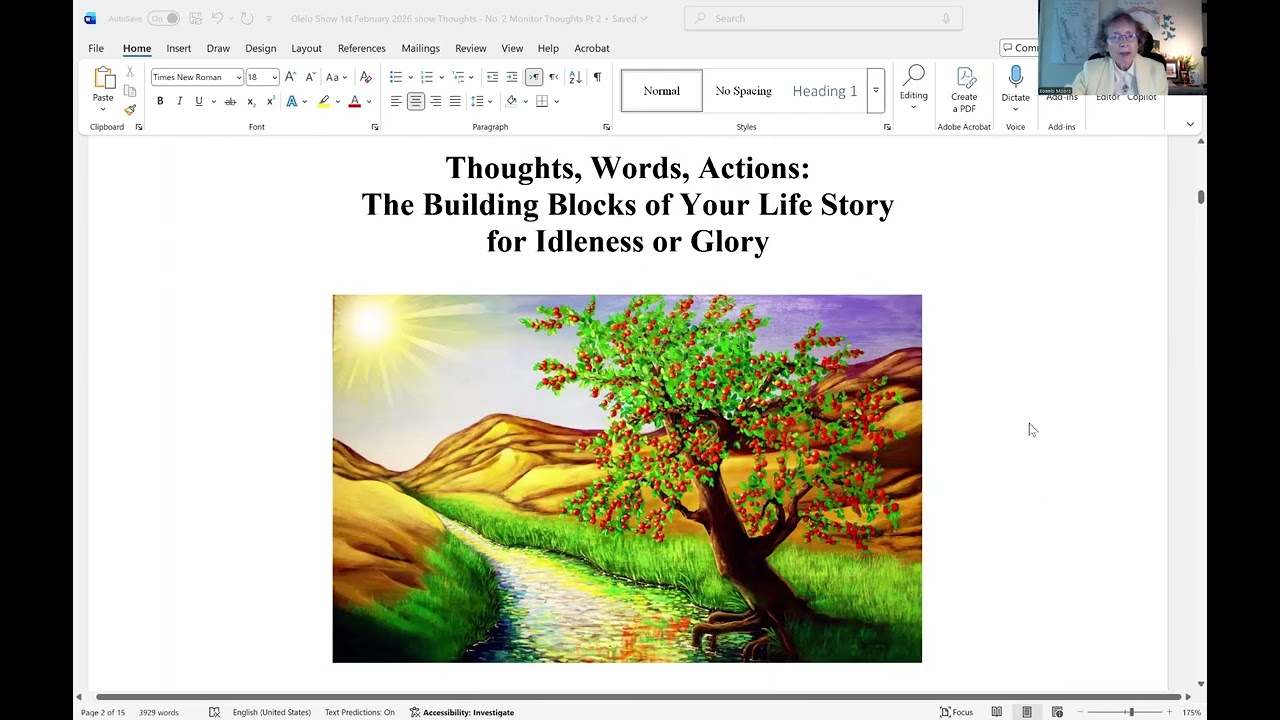
Task: Apply red font color
Action: point(354,101)
